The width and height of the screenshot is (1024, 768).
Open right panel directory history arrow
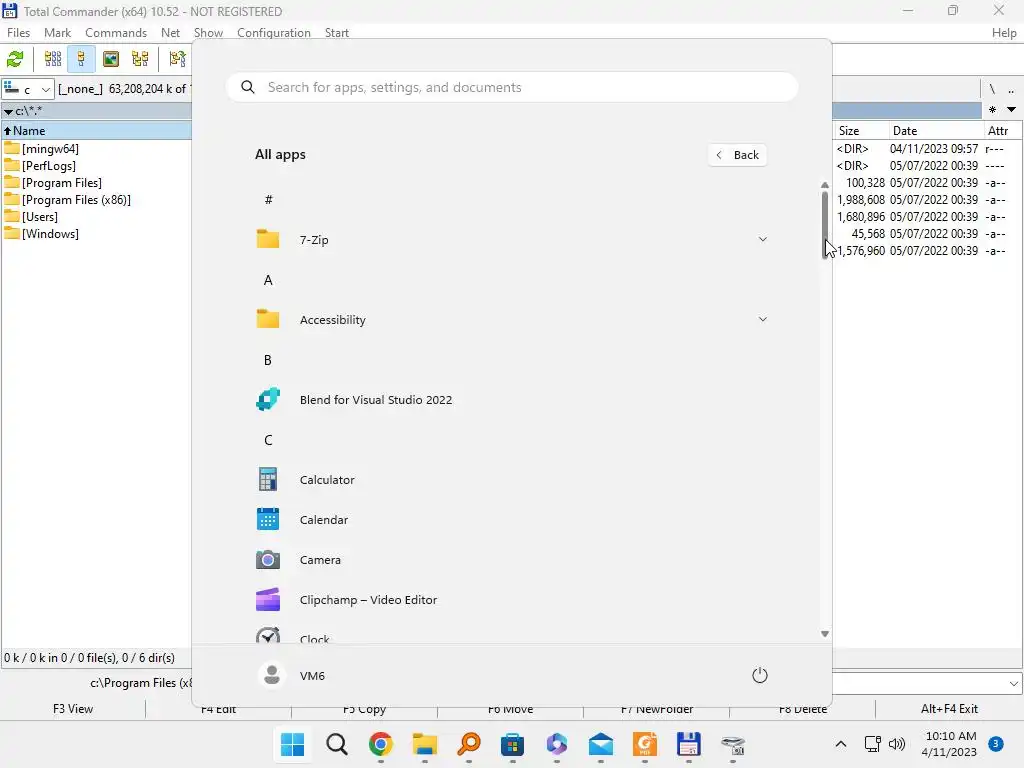click(x=1011, y=110)
